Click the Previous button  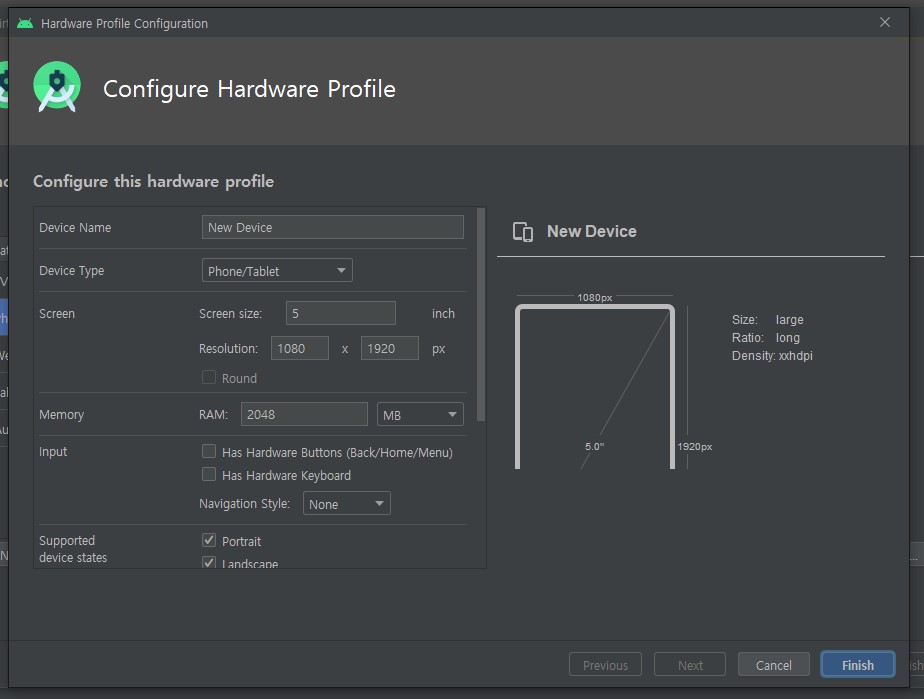point(605,665)
